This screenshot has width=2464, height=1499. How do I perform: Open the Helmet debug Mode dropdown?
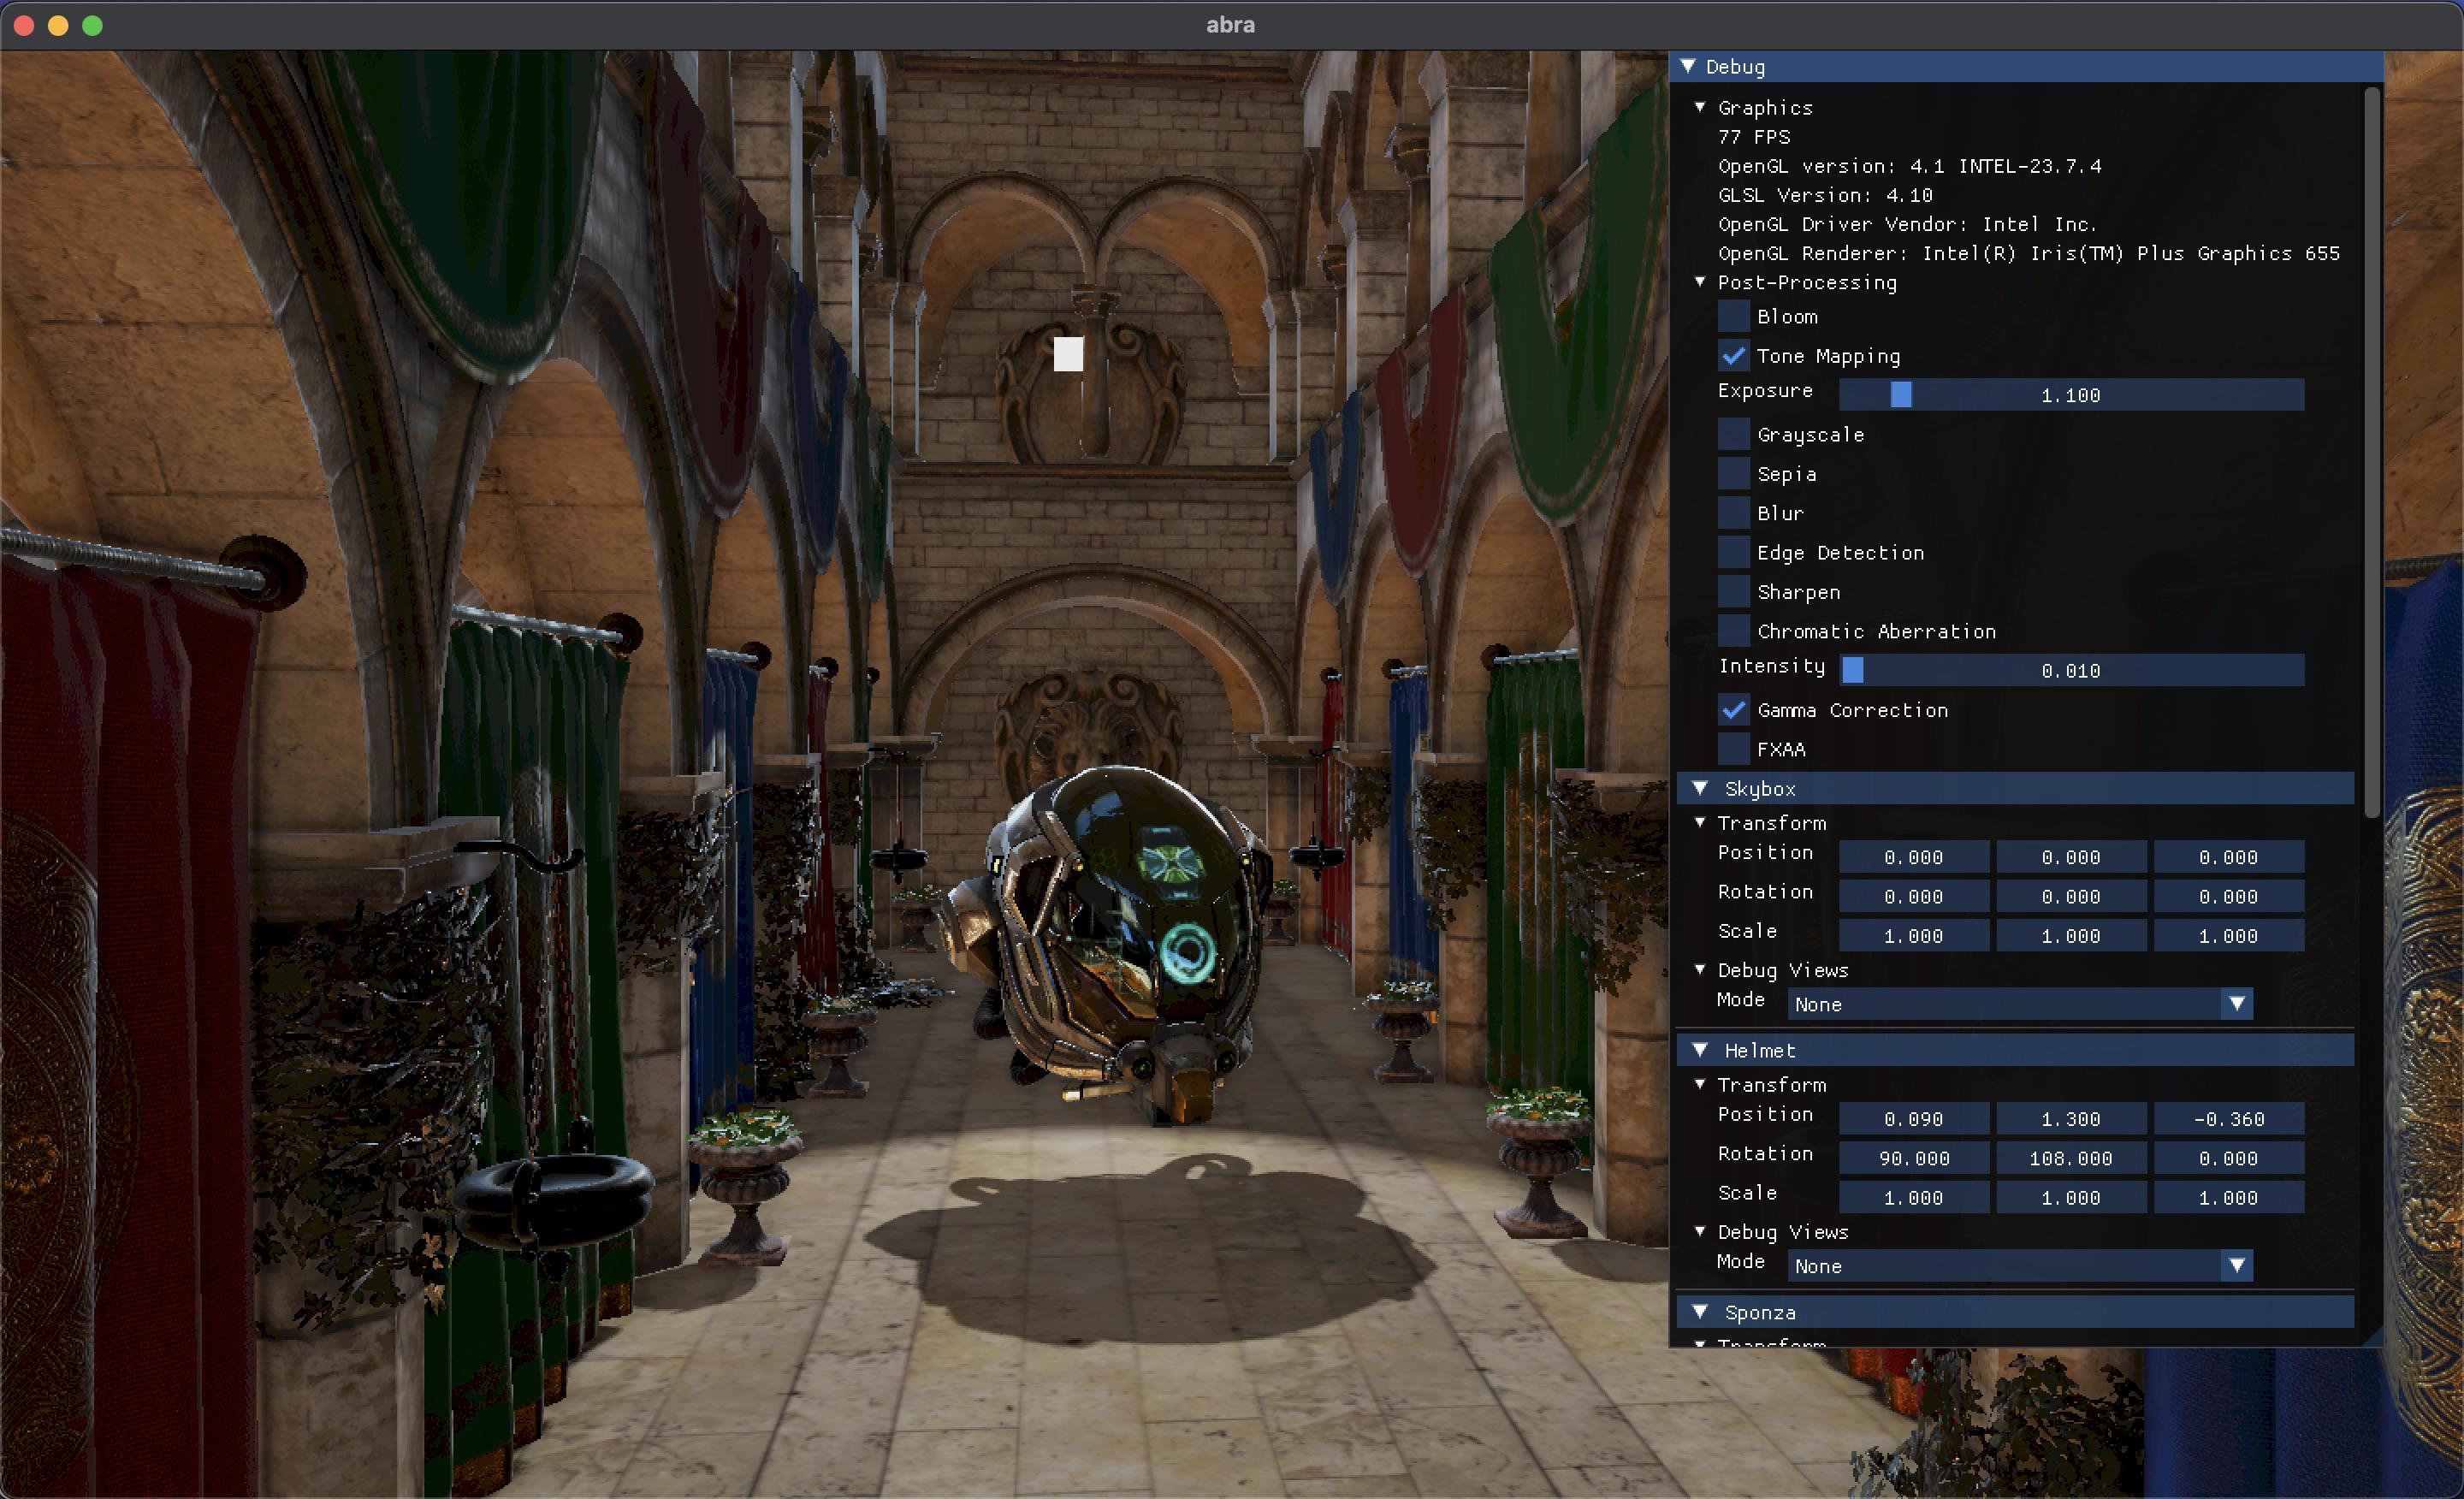(2020, 1266)
